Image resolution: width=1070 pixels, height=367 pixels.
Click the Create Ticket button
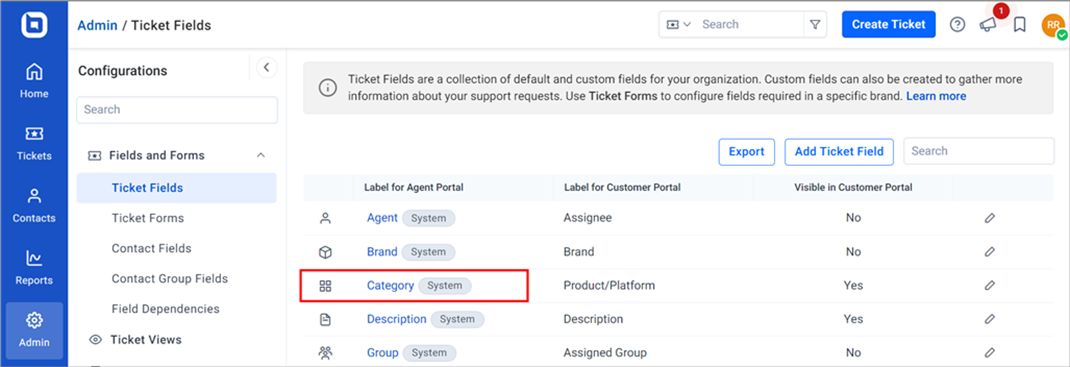pos(888,25)
